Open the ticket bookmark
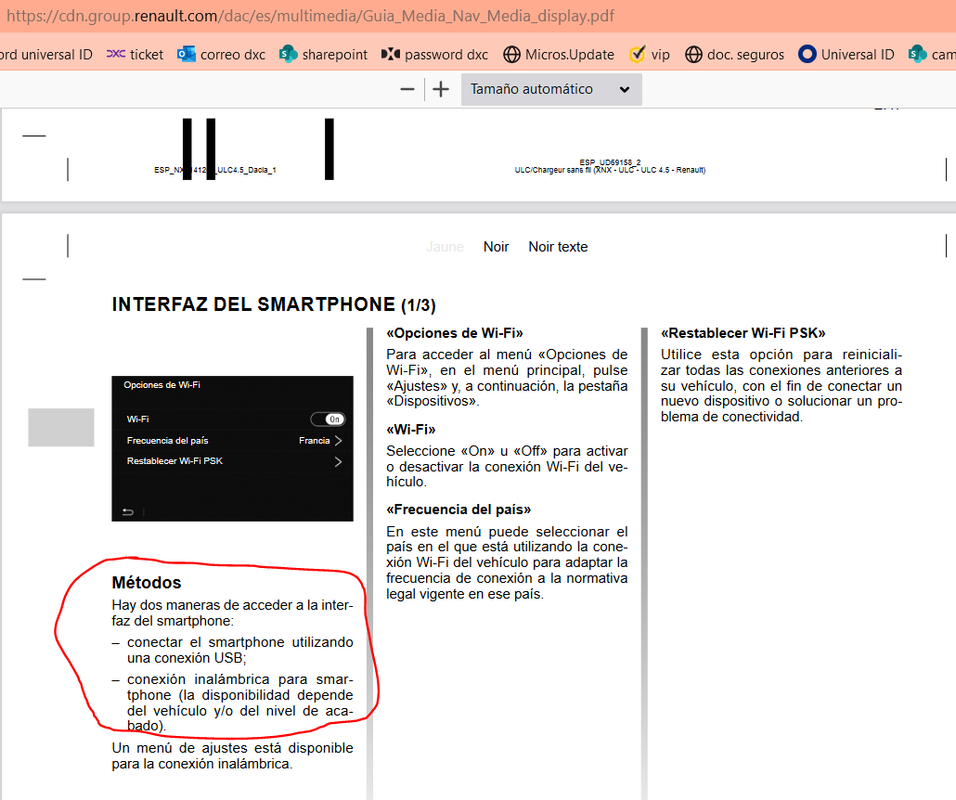This screenshot has width=956, height=800. [135, 54]
